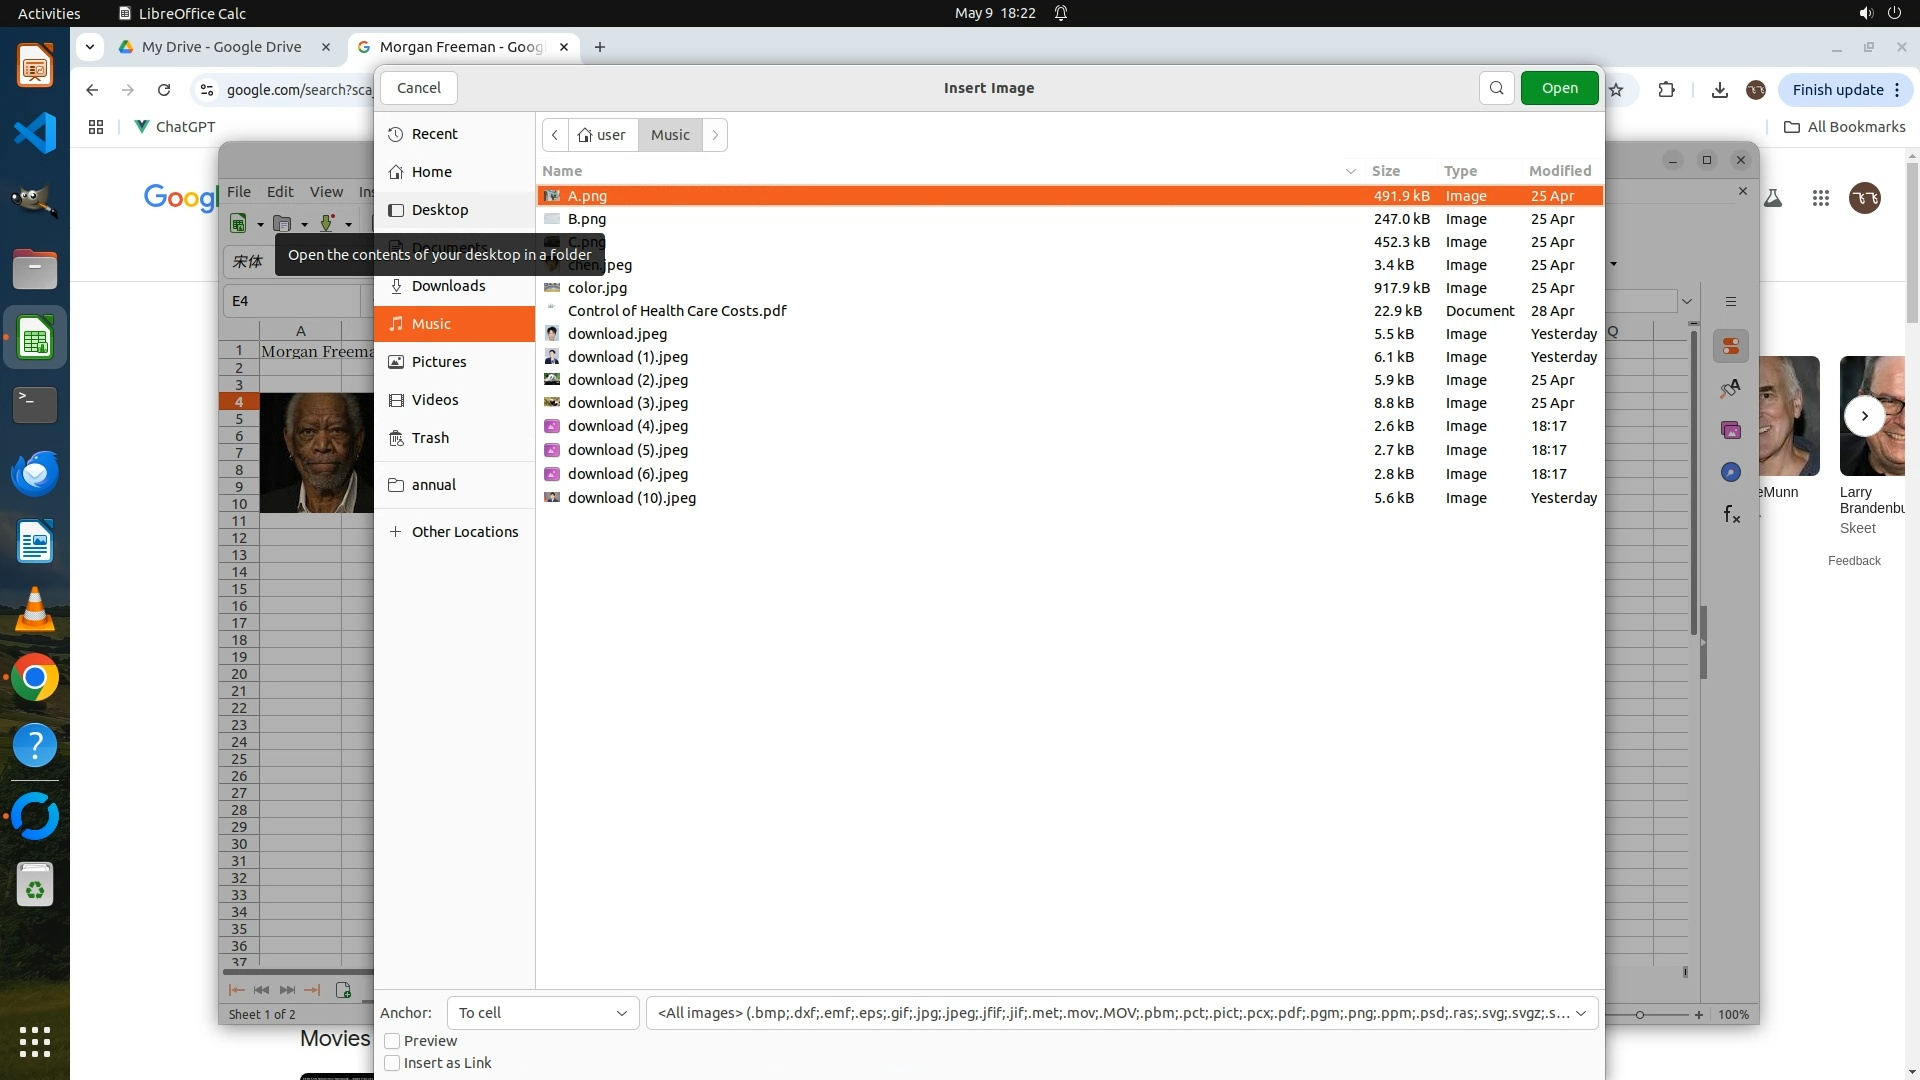Open the Functions sidebar panel icon
This screenshot has width=1920, height=1080.
(x=1731, y=515)
